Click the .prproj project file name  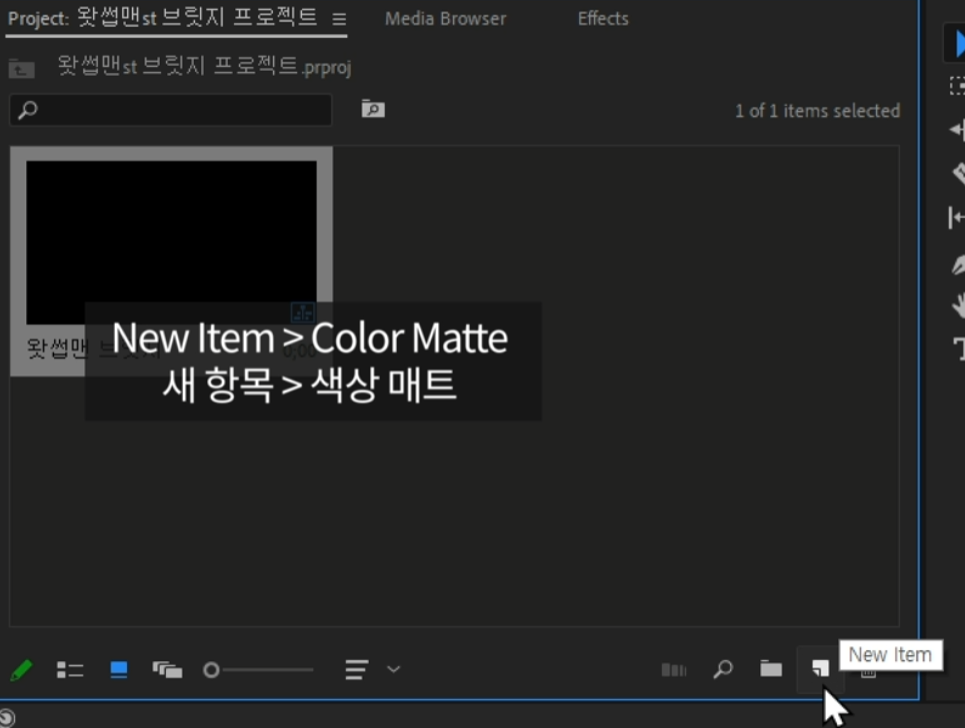[x=204, y=66]
